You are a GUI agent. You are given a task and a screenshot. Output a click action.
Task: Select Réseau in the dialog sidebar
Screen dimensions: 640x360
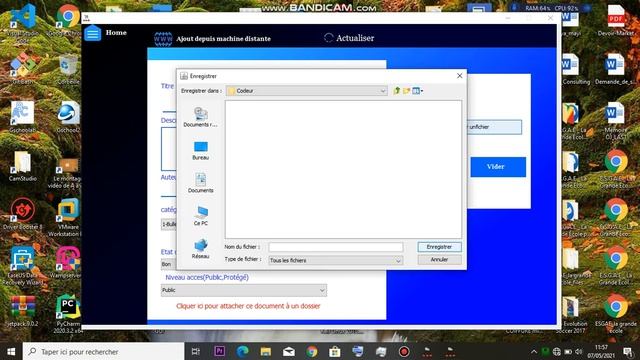coord(200,249)
